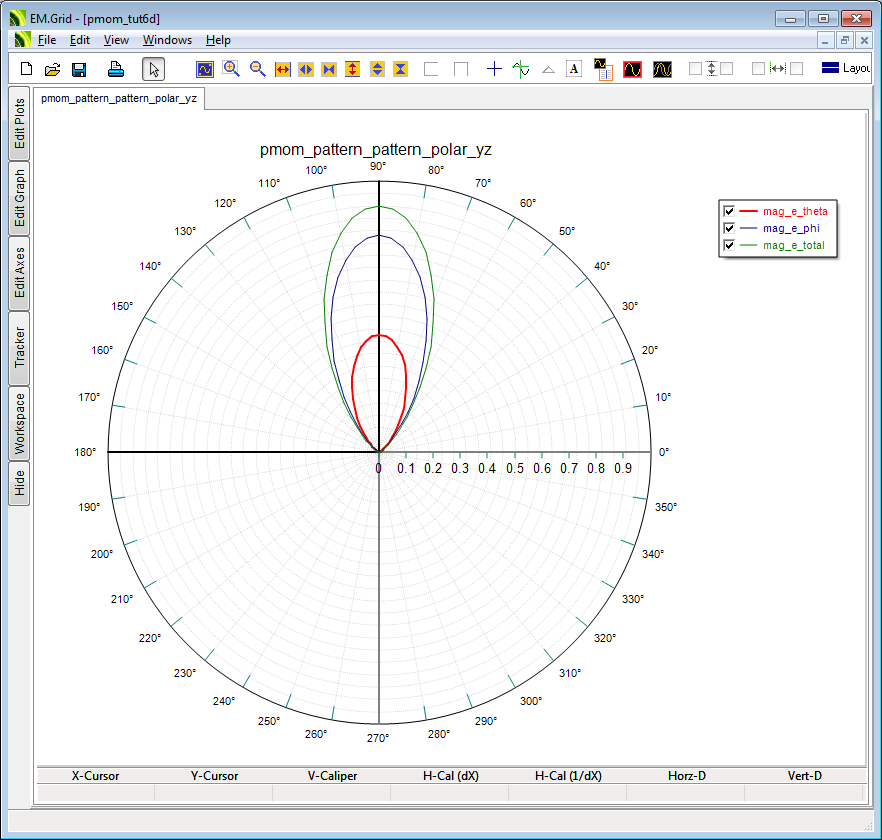This screenshot has width=882, height=840.
Task: Hide the mag_e_total trace
Action: tap(729, 245)
